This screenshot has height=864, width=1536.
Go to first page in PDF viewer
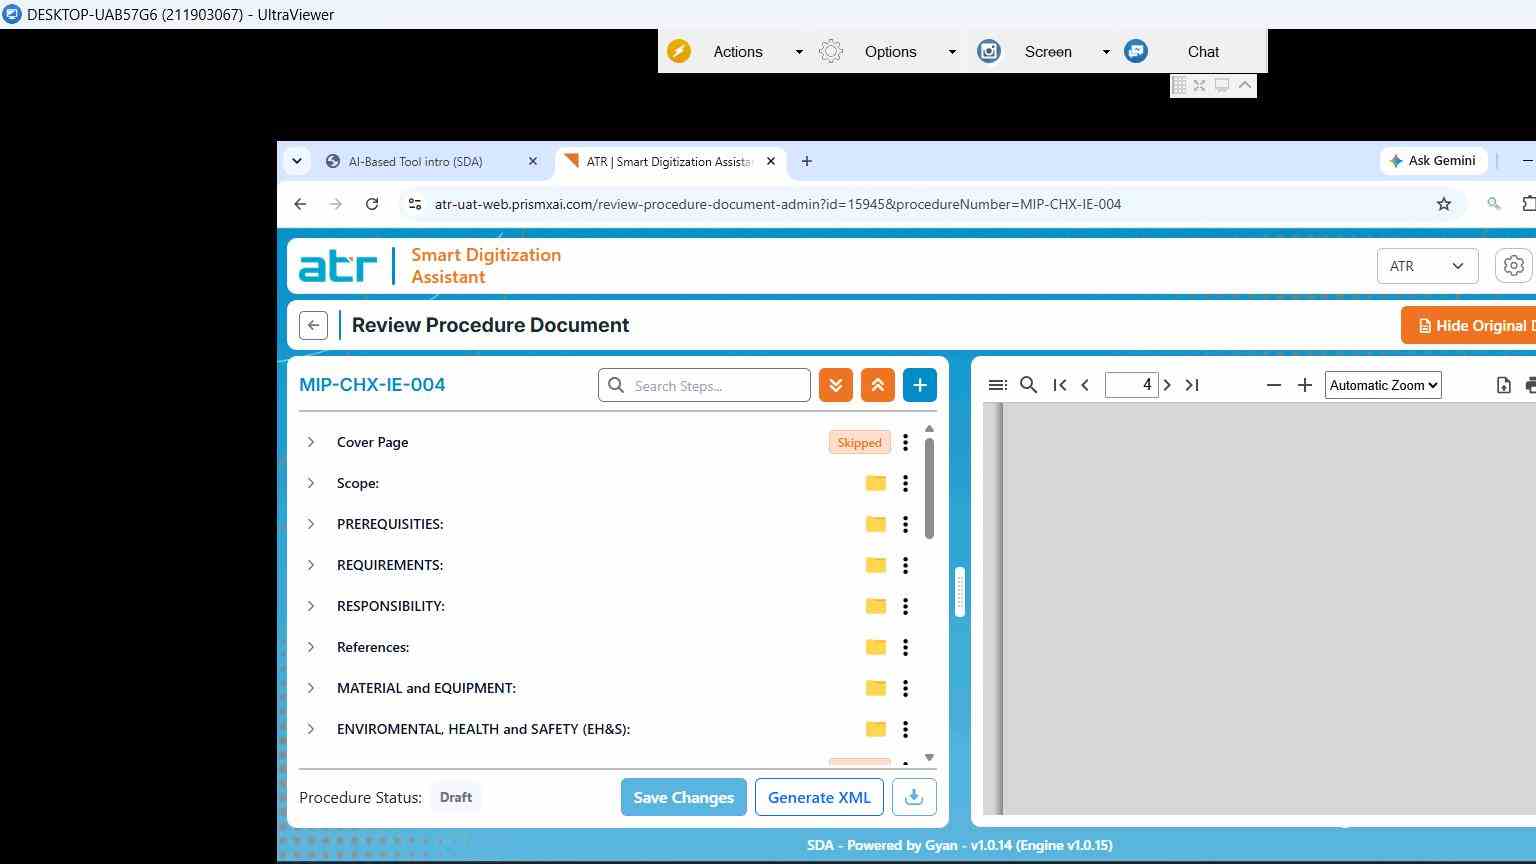pyautogui.click(x=1060, y=385)
